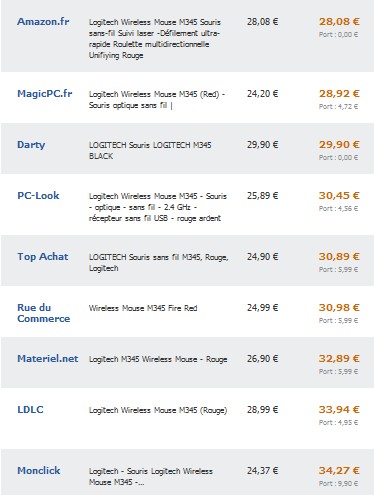Open 'LOGITECH Souris LOGITECH M345 BLACK' description

tap(150, 151)
